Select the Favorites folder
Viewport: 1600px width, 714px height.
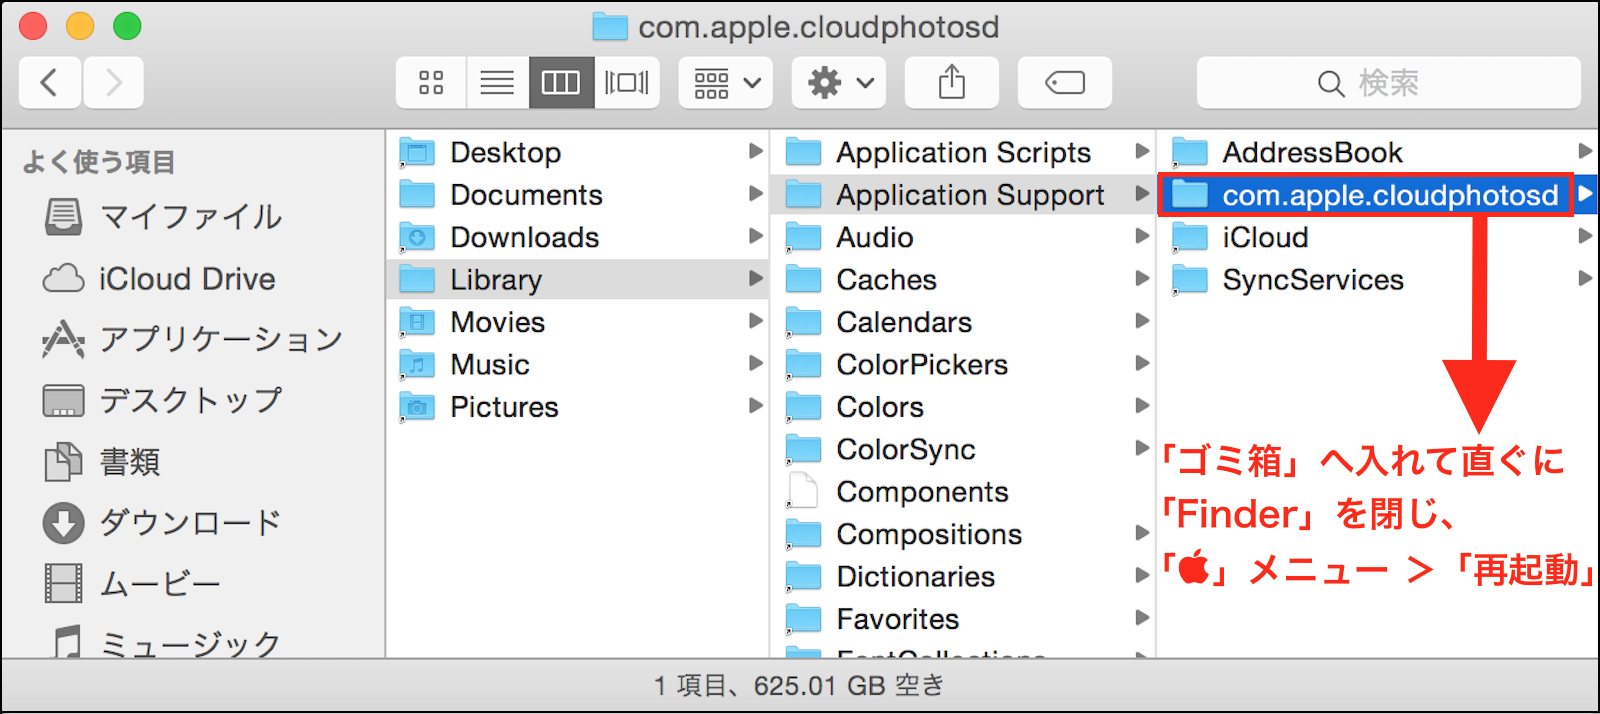963,619
